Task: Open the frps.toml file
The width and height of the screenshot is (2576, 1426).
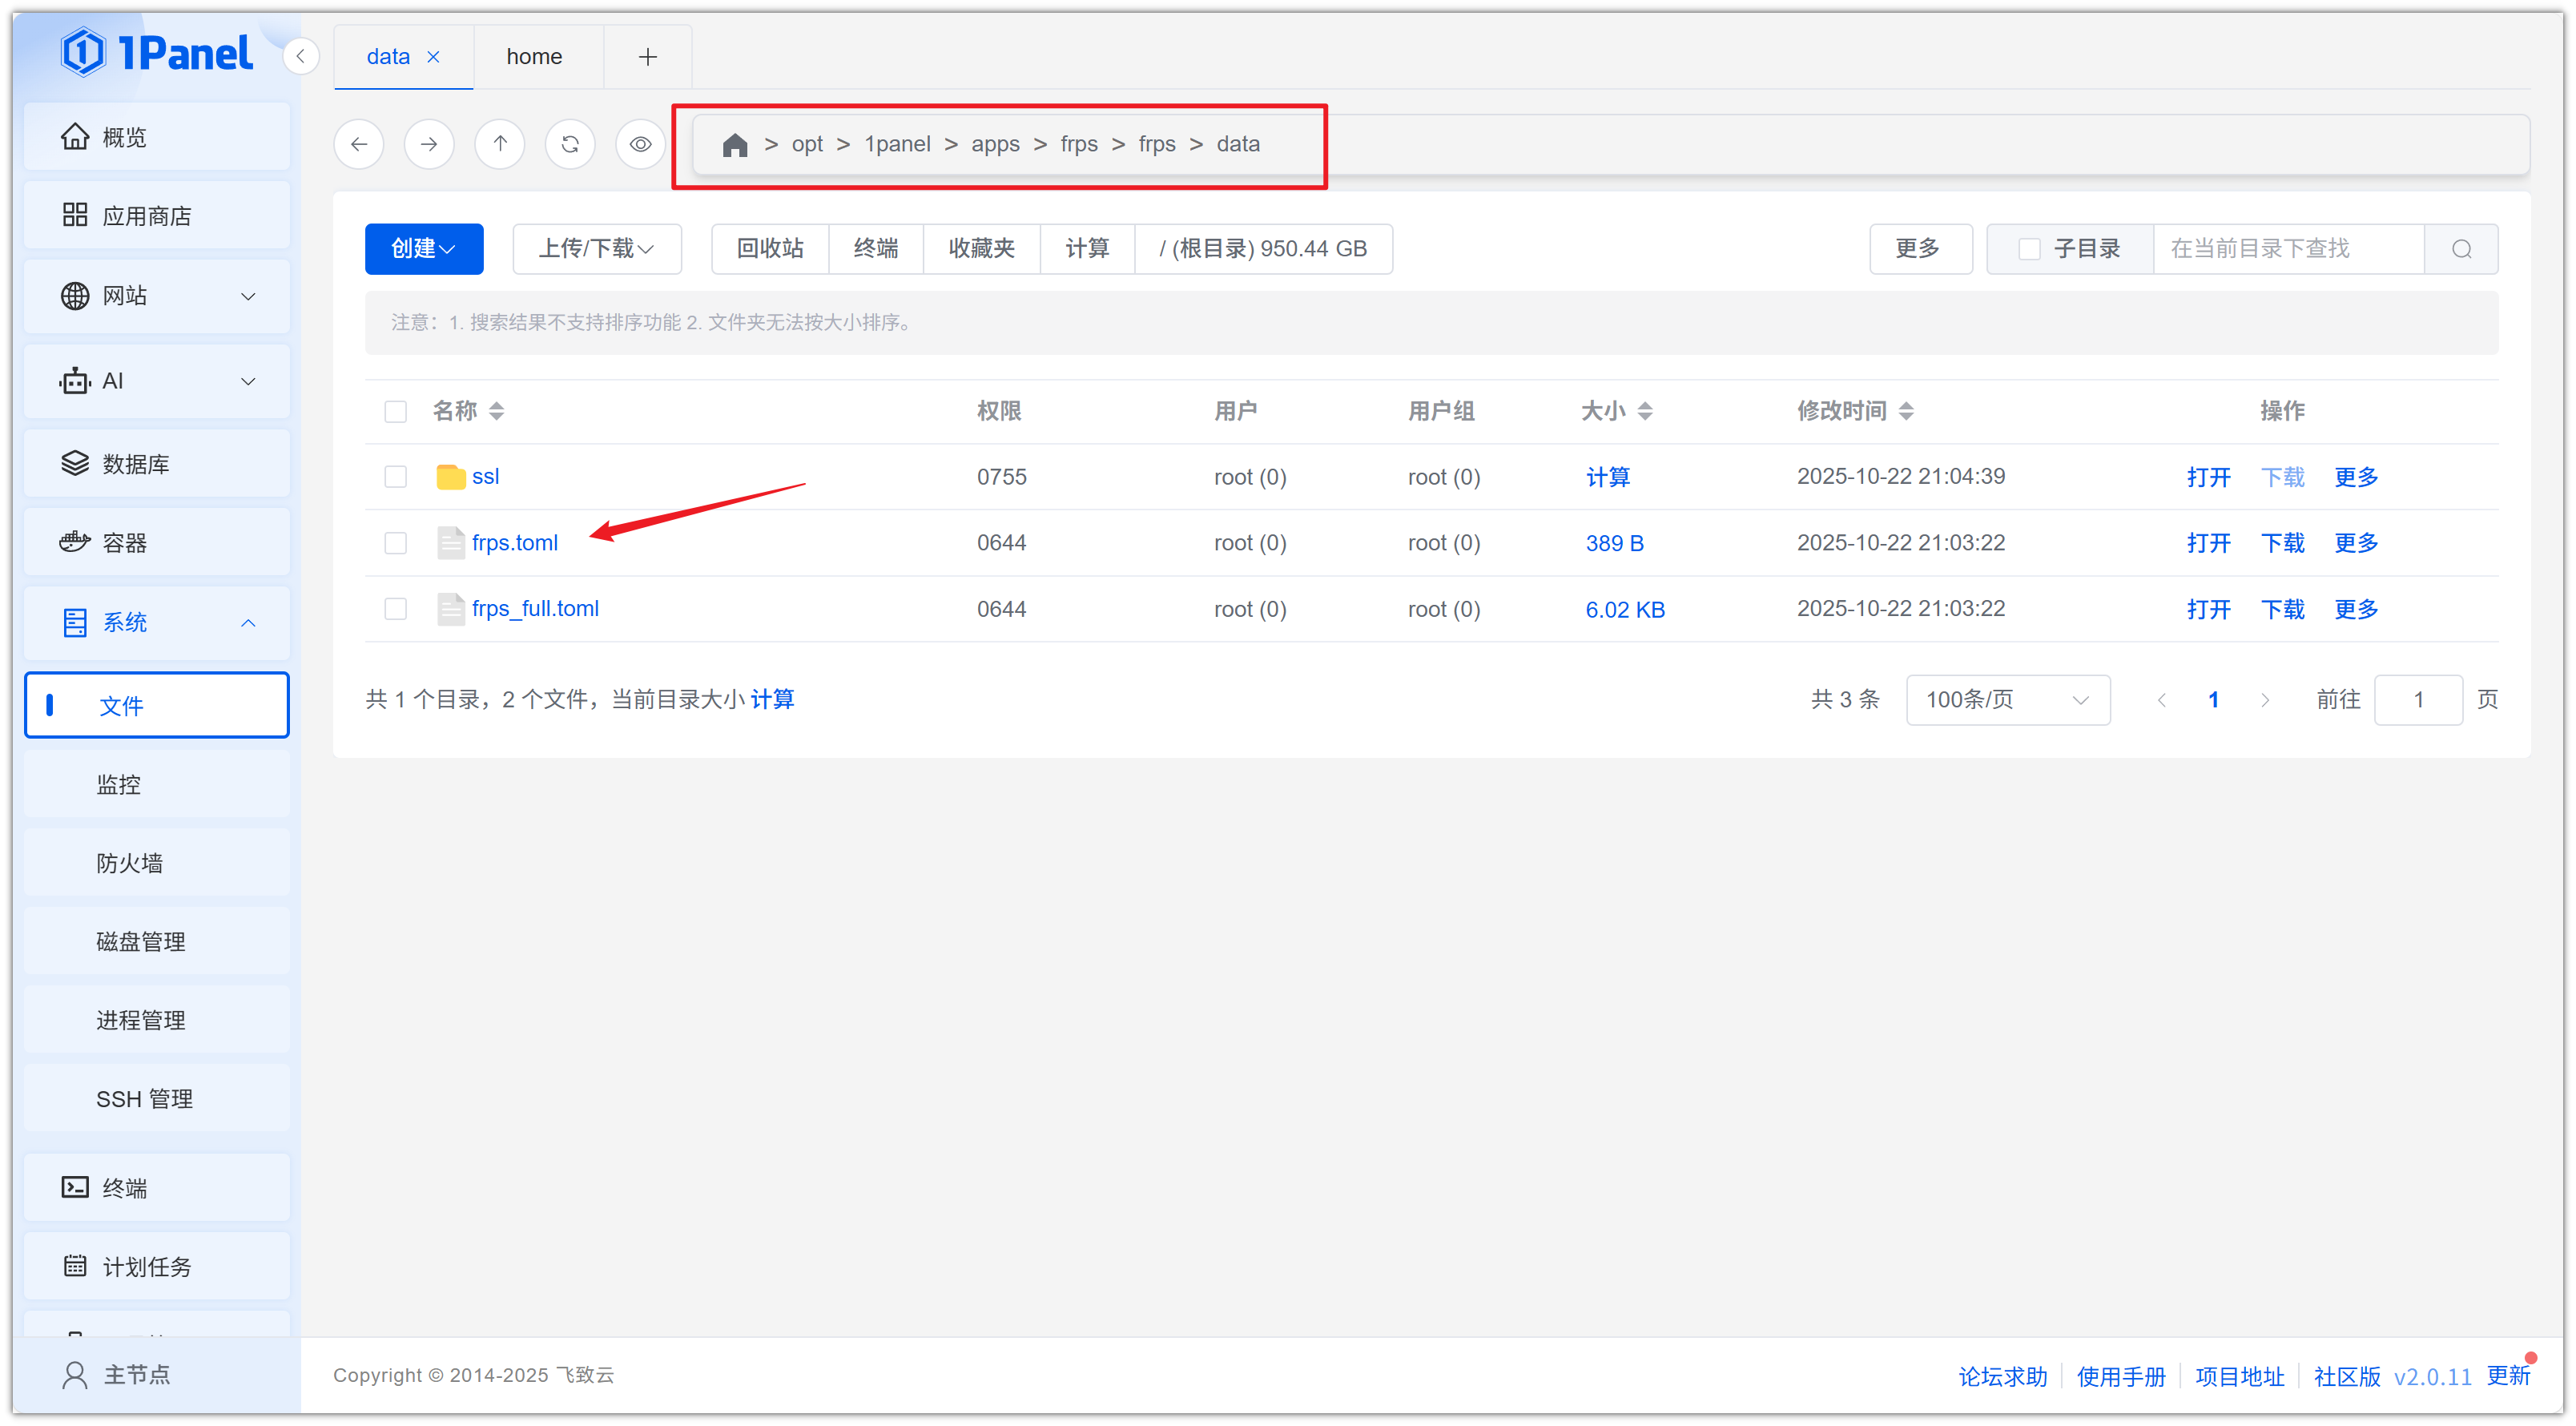Action: point(514,543)
